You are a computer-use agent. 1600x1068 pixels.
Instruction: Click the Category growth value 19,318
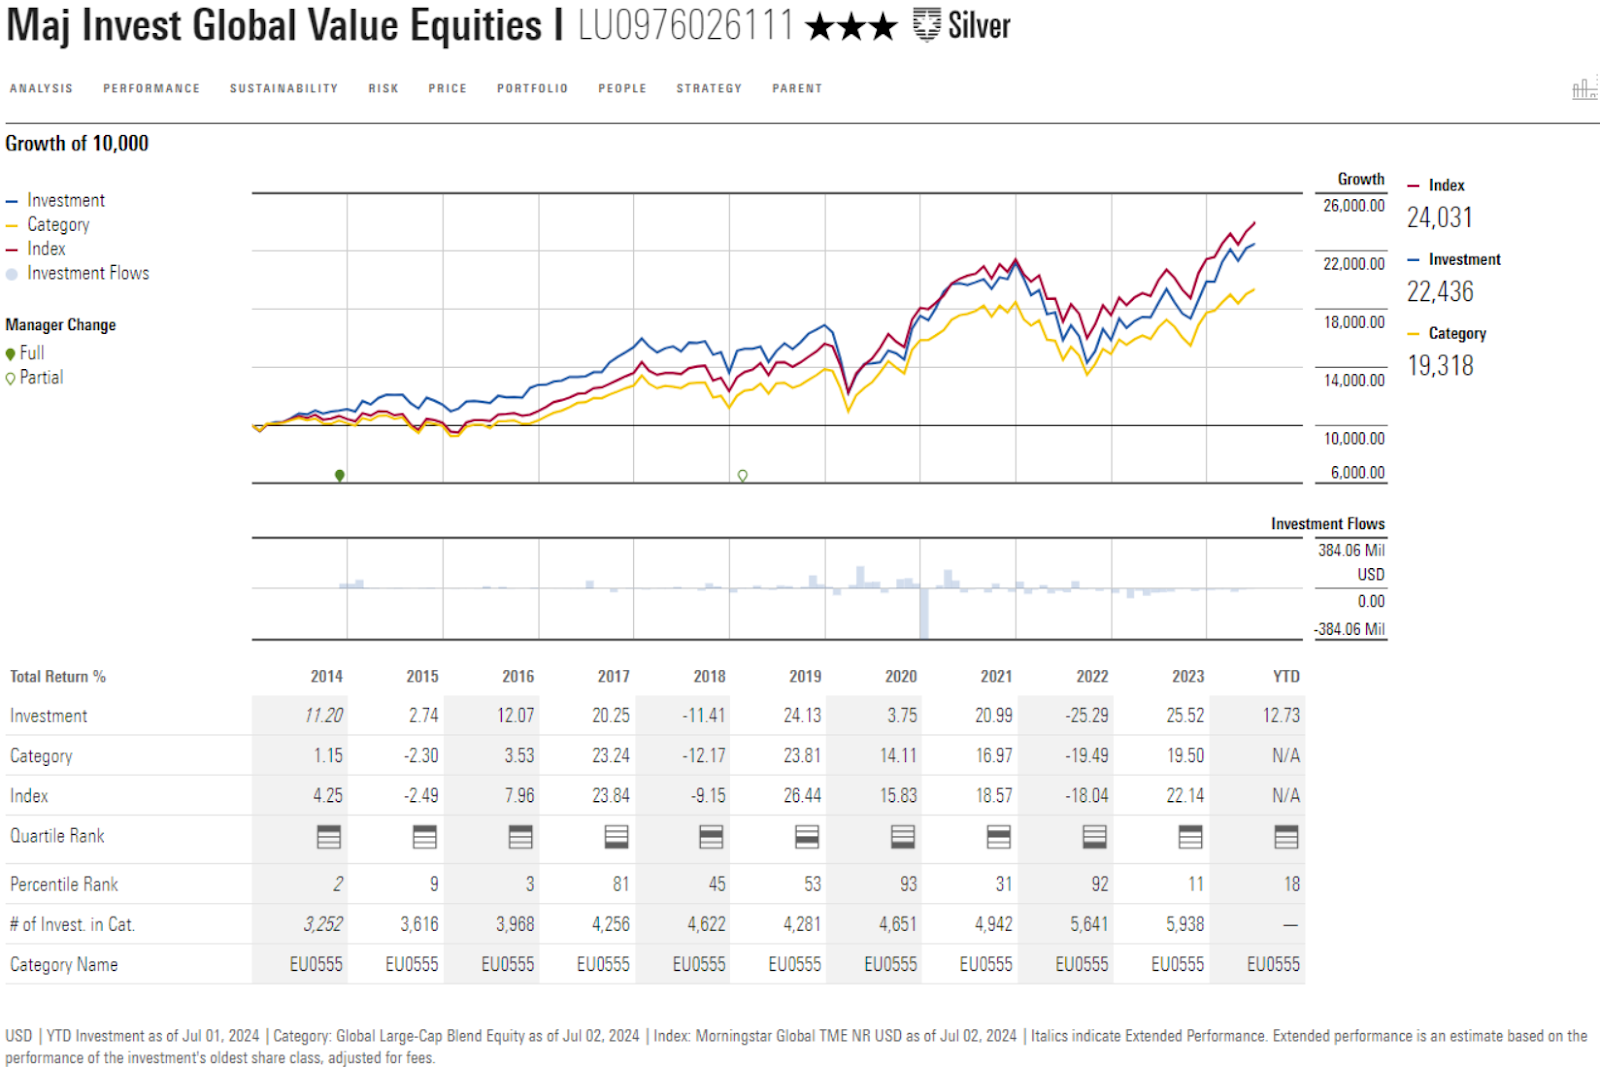click(1440, 366)
